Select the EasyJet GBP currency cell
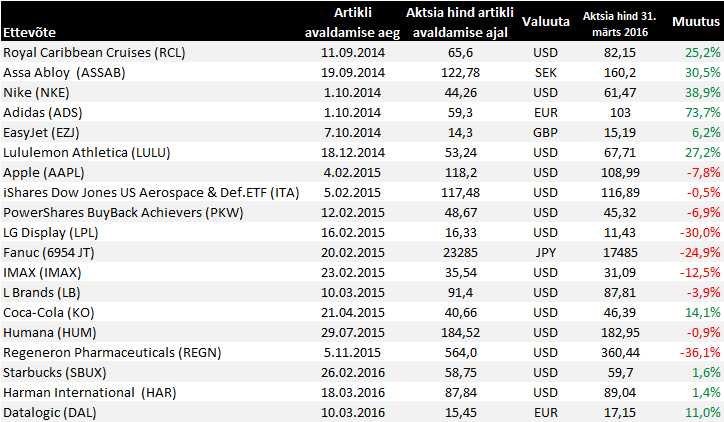Image resolution: width=724 pixels, height=422 pixels. click(546, 133)
